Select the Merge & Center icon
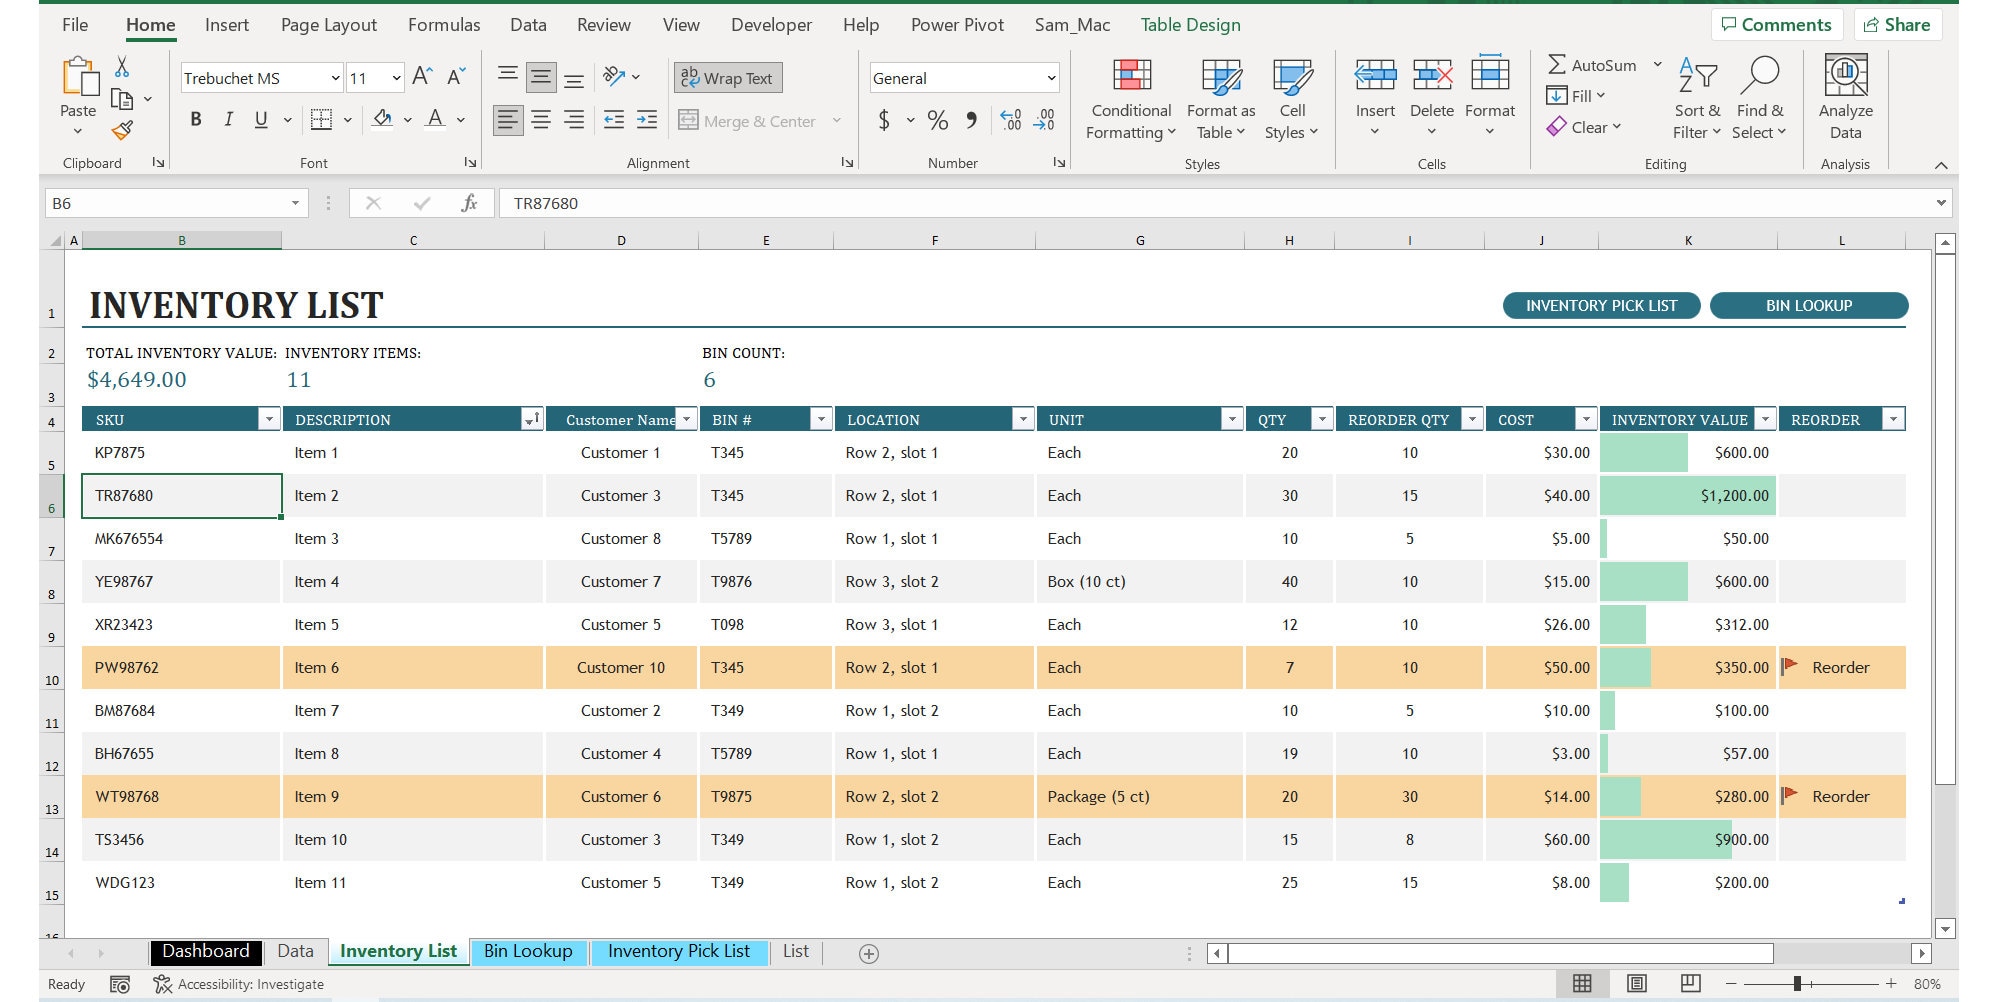Viewport: 2002px width, 1002px height. 748,120
